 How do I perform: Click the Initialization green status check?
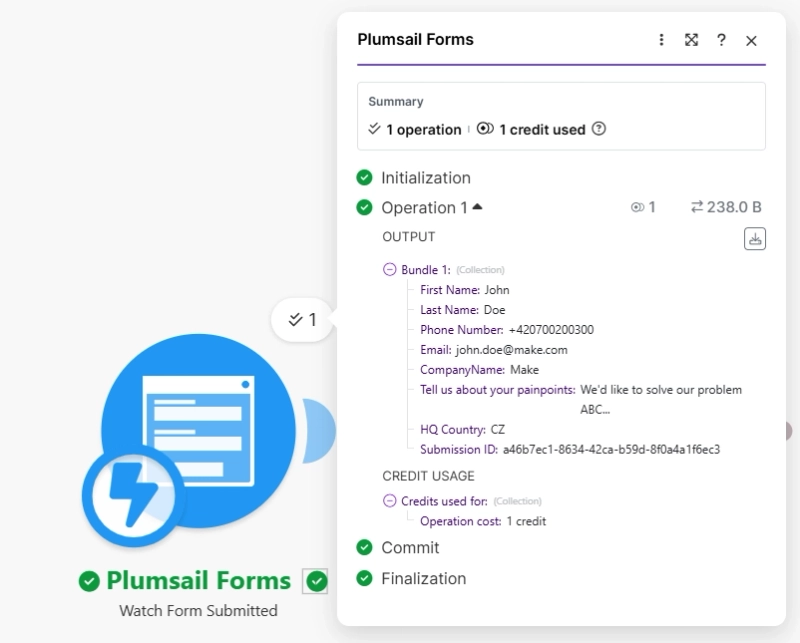tap(365, 178)
